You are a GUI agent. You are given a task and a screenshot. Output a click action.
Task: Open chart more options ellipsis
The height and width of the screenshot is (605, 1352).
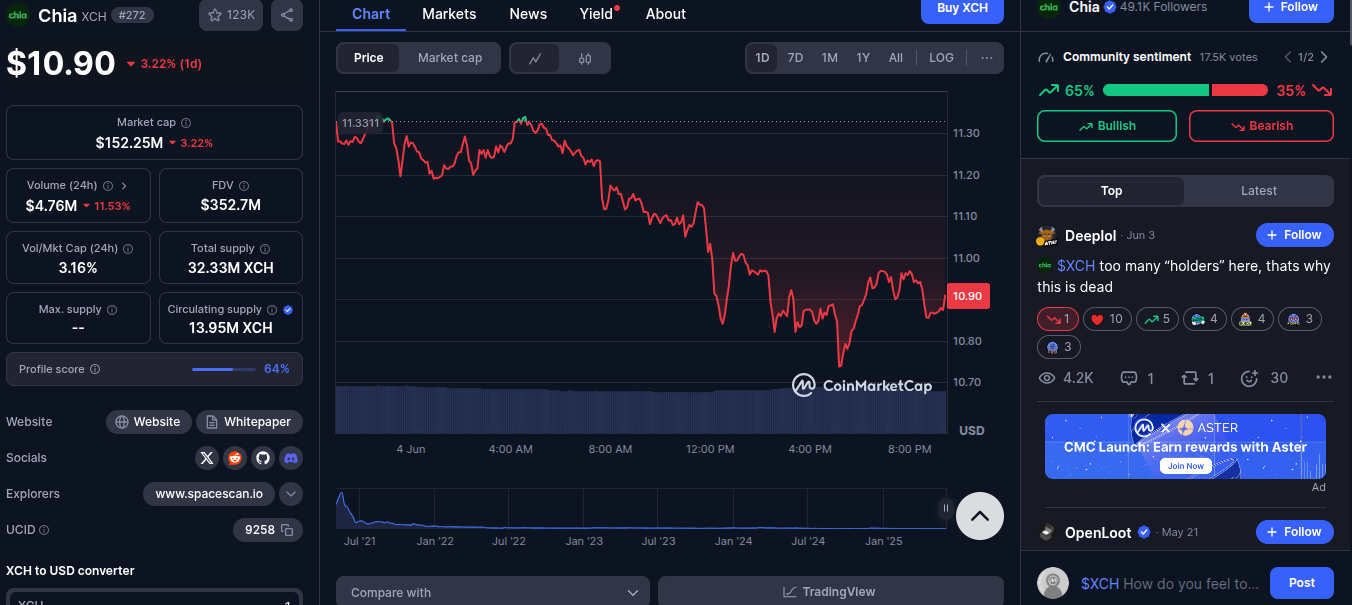[987, 58]
